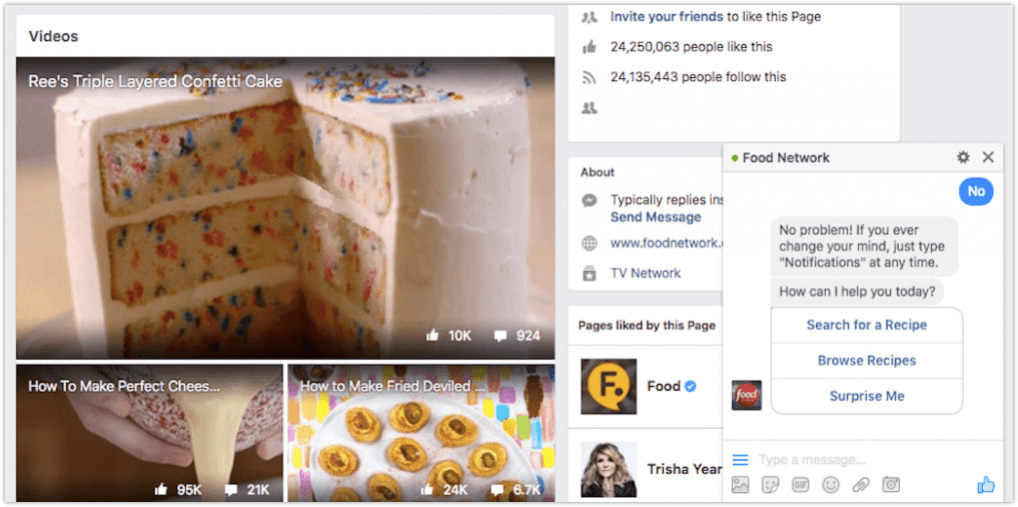The width and height of the screenshot is (1018, 507).
Task: Open the emoji picker in chat
Action: click(830, 484)
